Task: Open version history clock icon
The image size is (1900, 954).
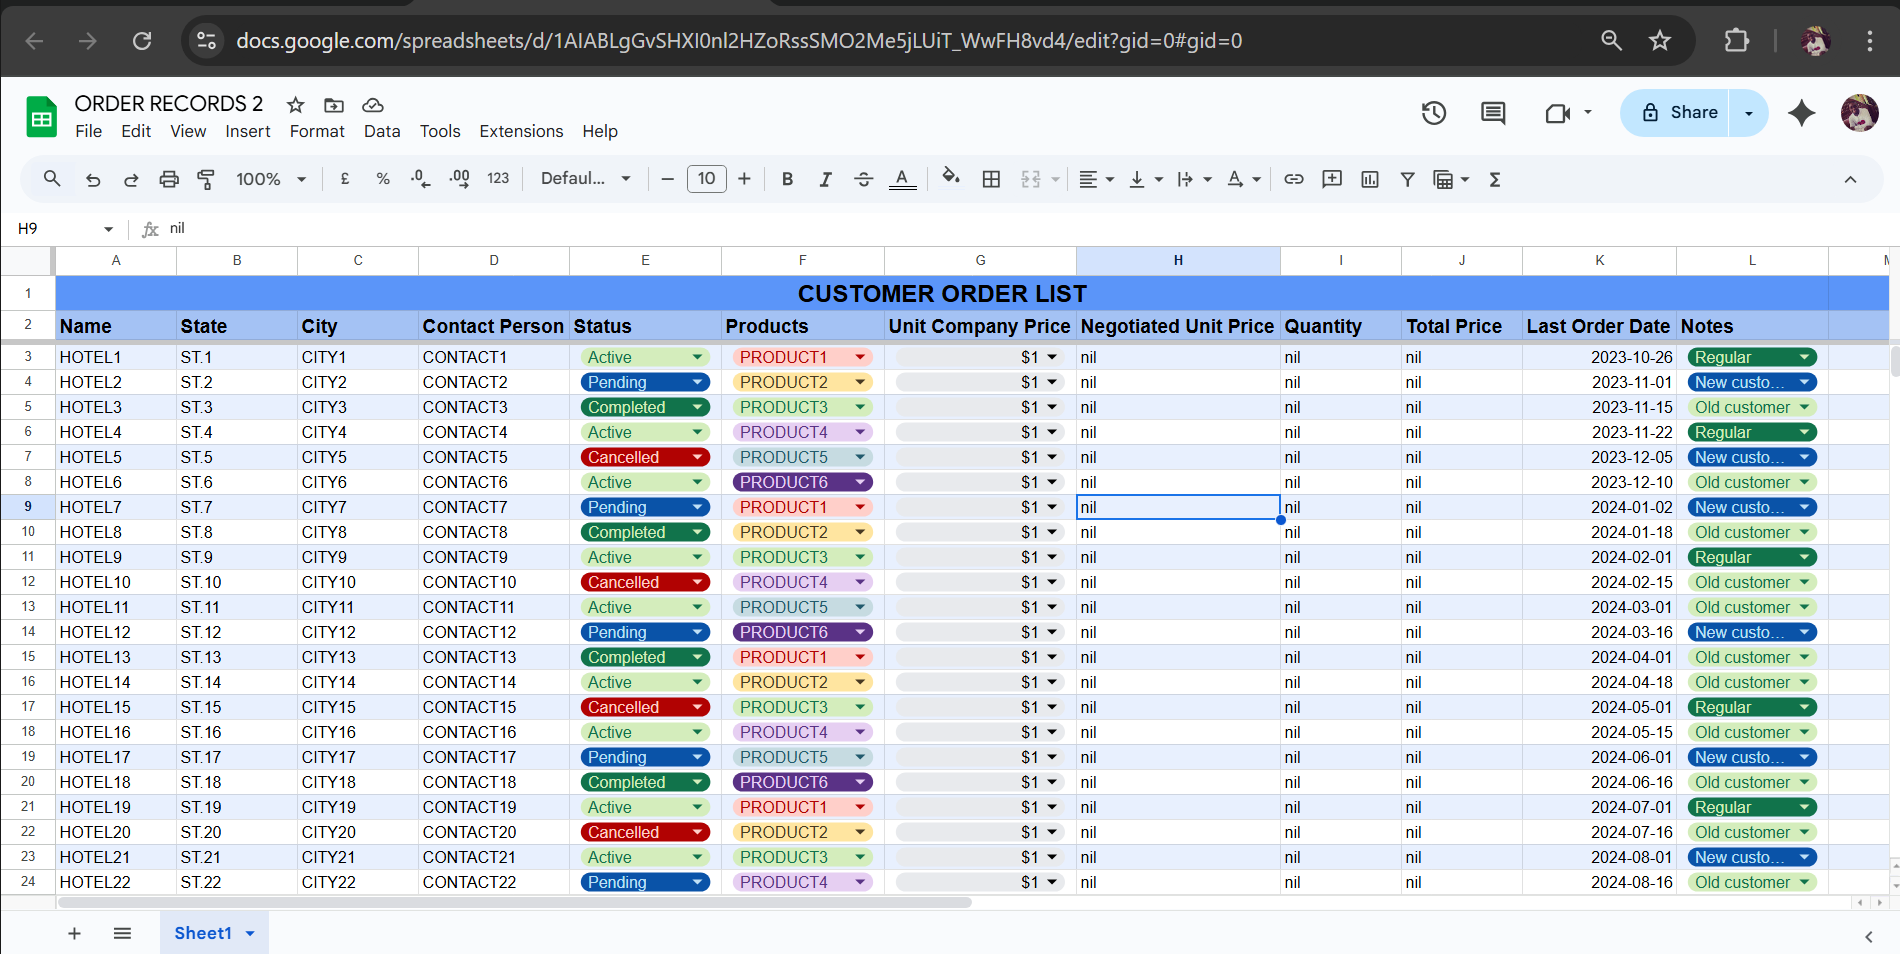Action: [x=1433, y=113]
